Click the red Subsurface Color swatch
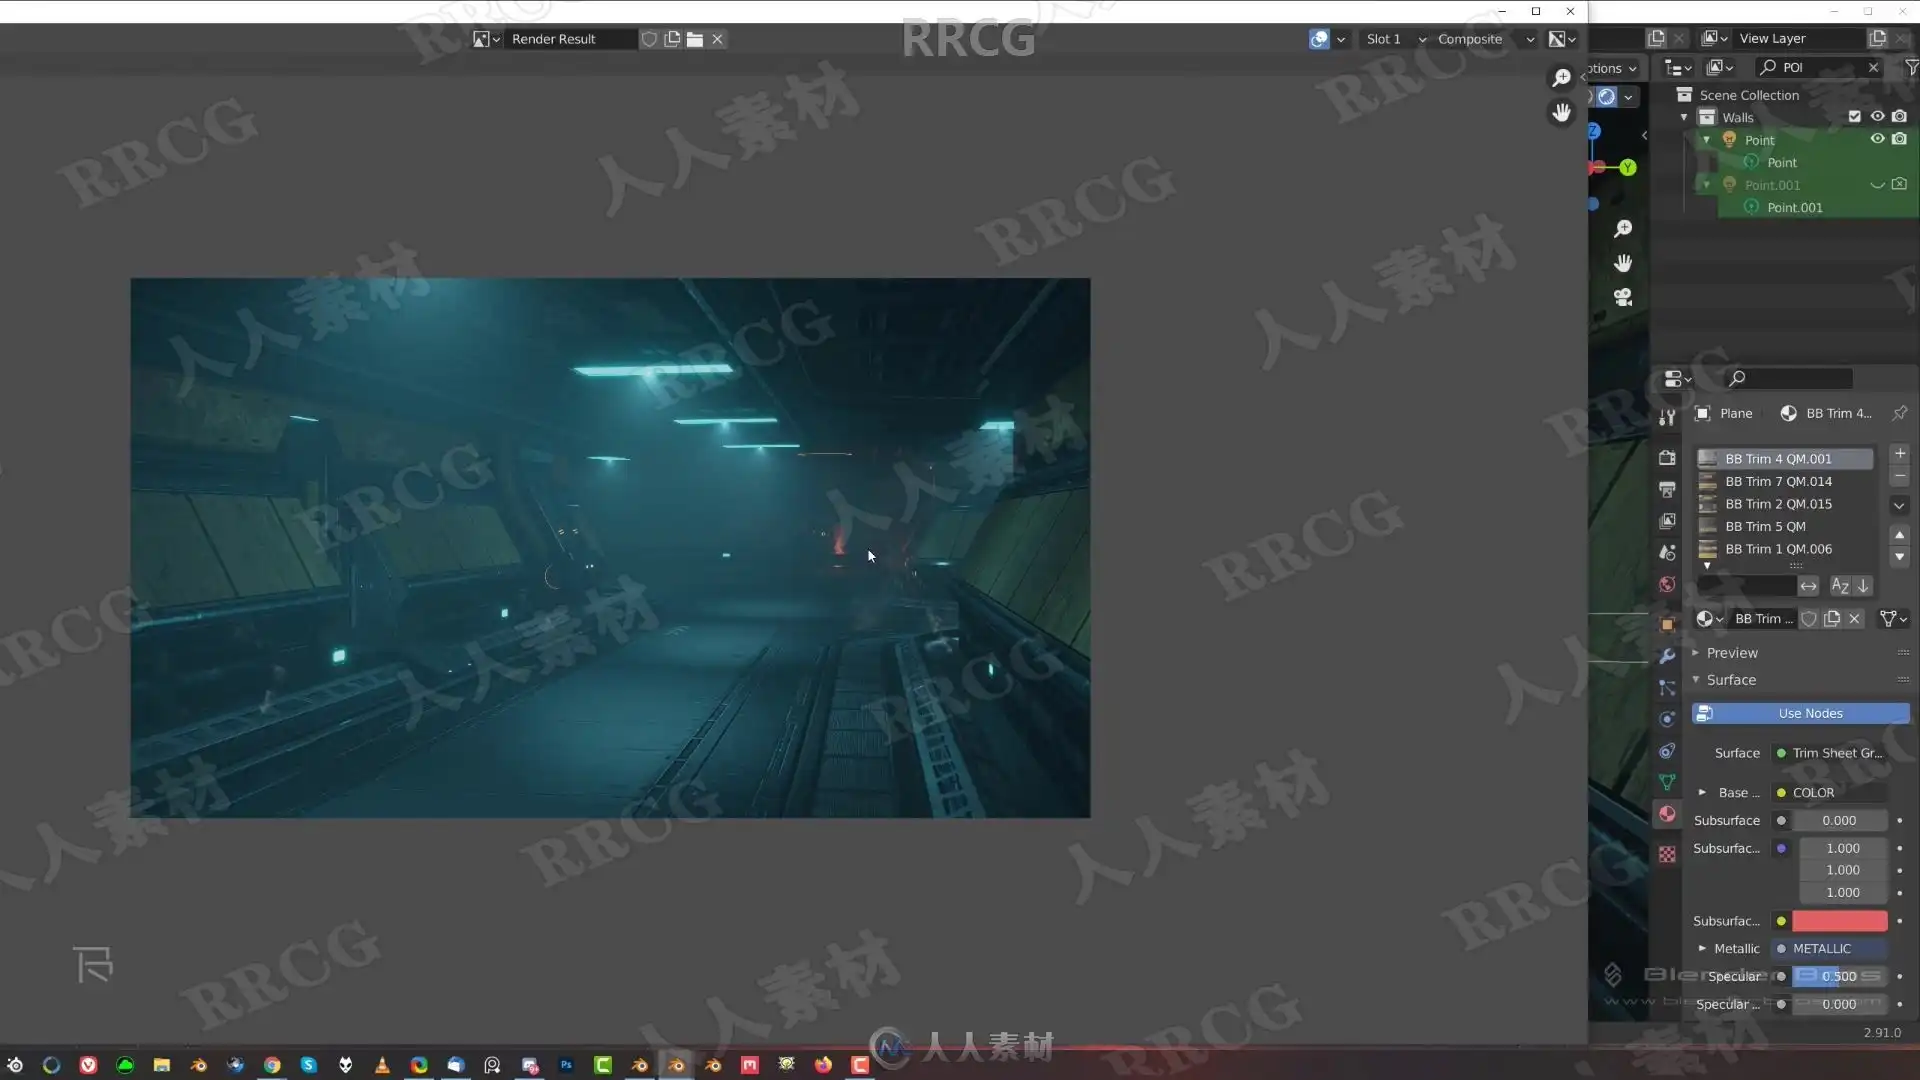Image resolution: width=1920 pixels, height=1080 pixels. tap(1839, 920)
